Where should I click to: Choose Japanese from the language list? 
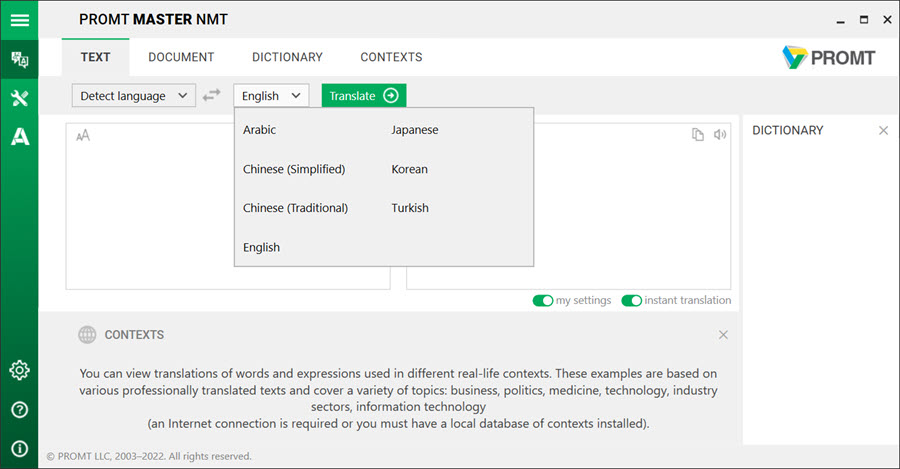[414, 130]
